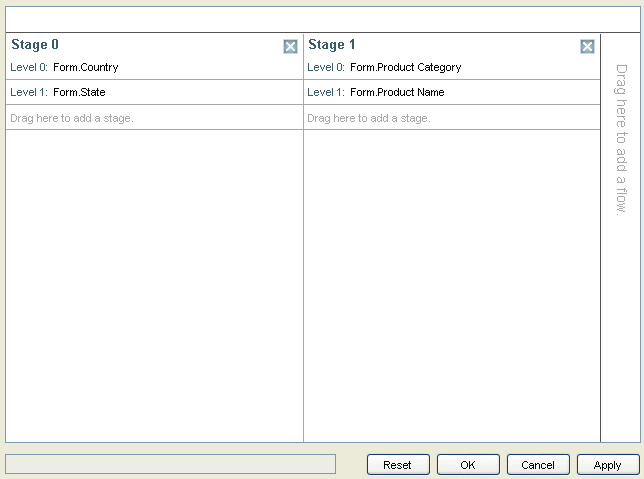644x479 pixels.
Task: Select Level 0 Form.Product Category row
Action: 452,67
